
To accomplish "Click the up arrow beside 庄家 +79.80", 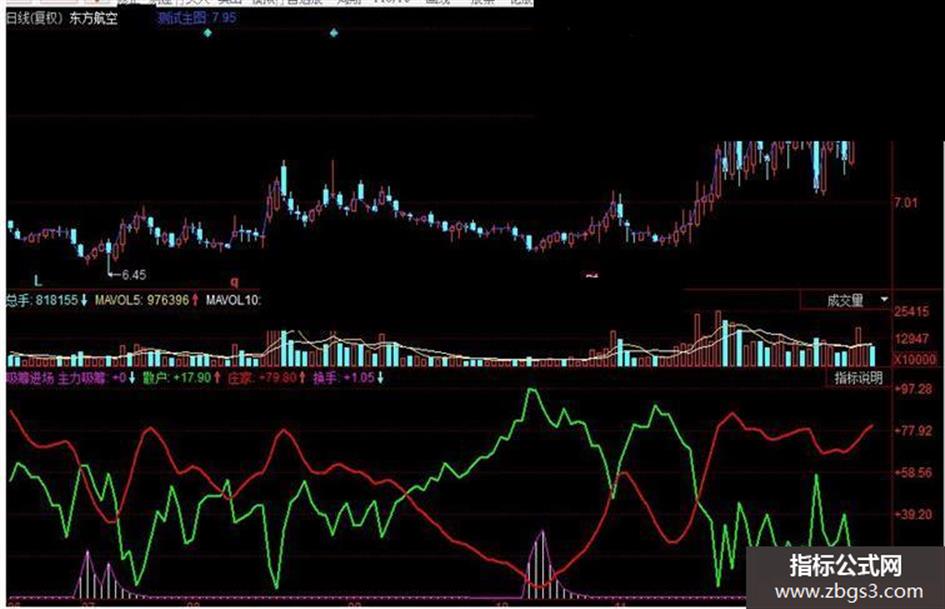I will pyautogui.click(x=302, y=378).
